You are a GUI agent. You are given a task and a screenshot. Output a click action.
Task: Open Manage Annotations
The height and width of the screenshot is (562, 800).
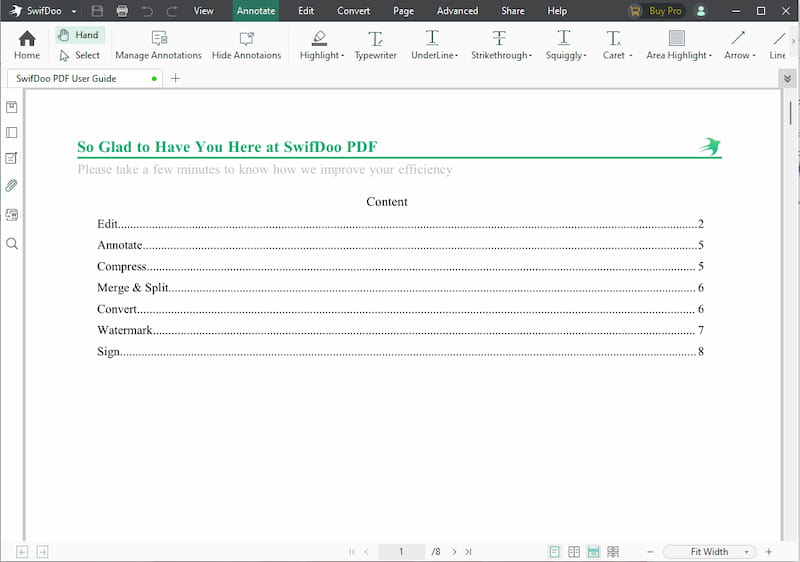158,45
